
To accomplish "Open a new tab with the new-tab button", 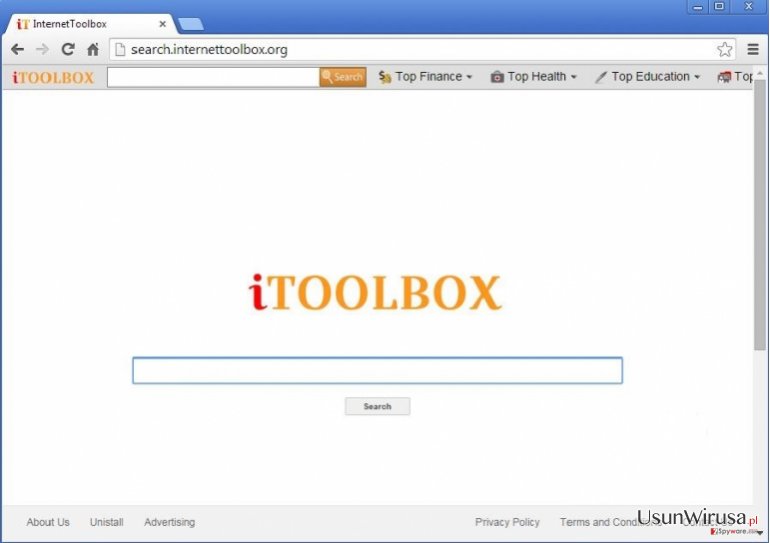I will [191, 24].
